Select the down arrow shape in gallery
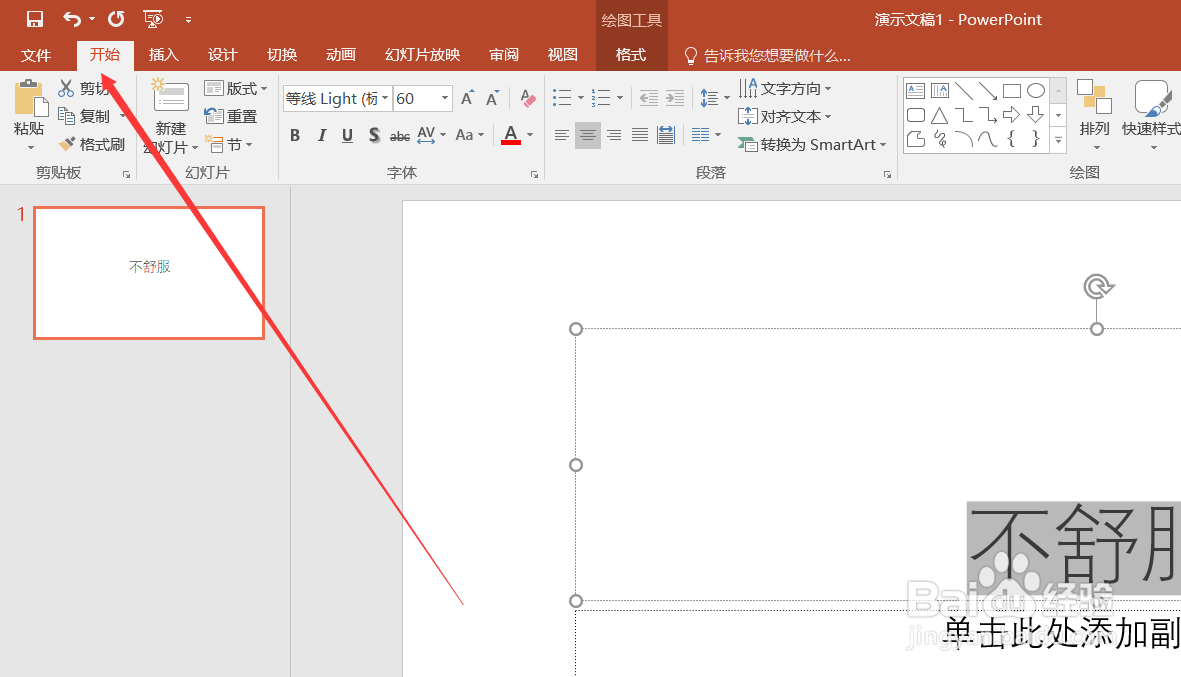 point(1036,115)
